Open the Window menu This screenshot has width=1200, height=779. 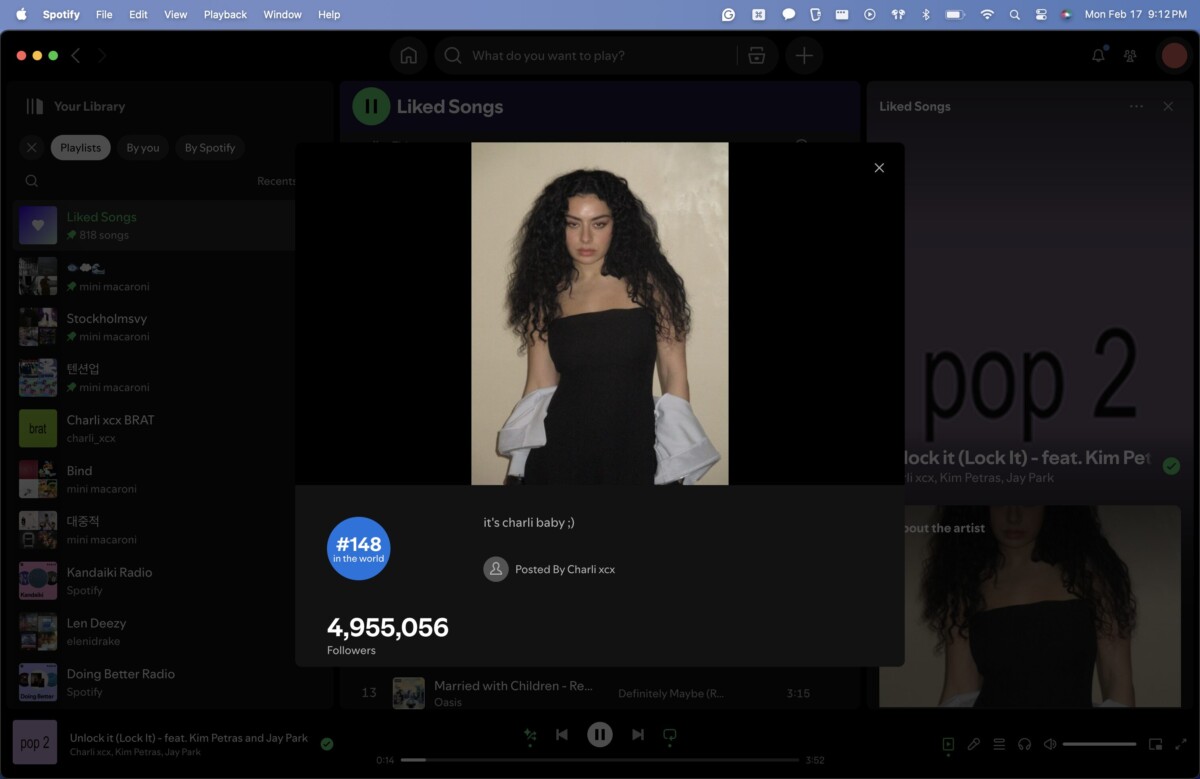point(282,14)
